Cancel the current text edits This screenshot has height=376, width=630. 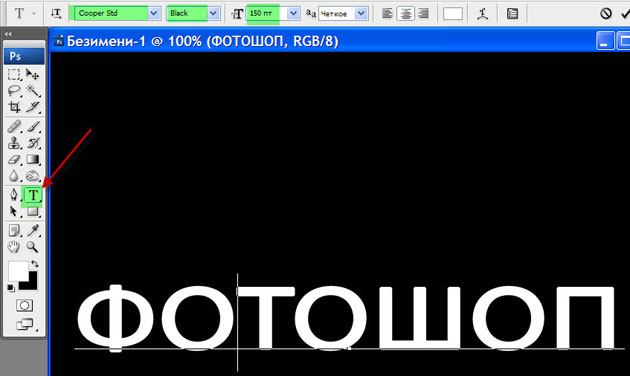click(x=605, y=14)
